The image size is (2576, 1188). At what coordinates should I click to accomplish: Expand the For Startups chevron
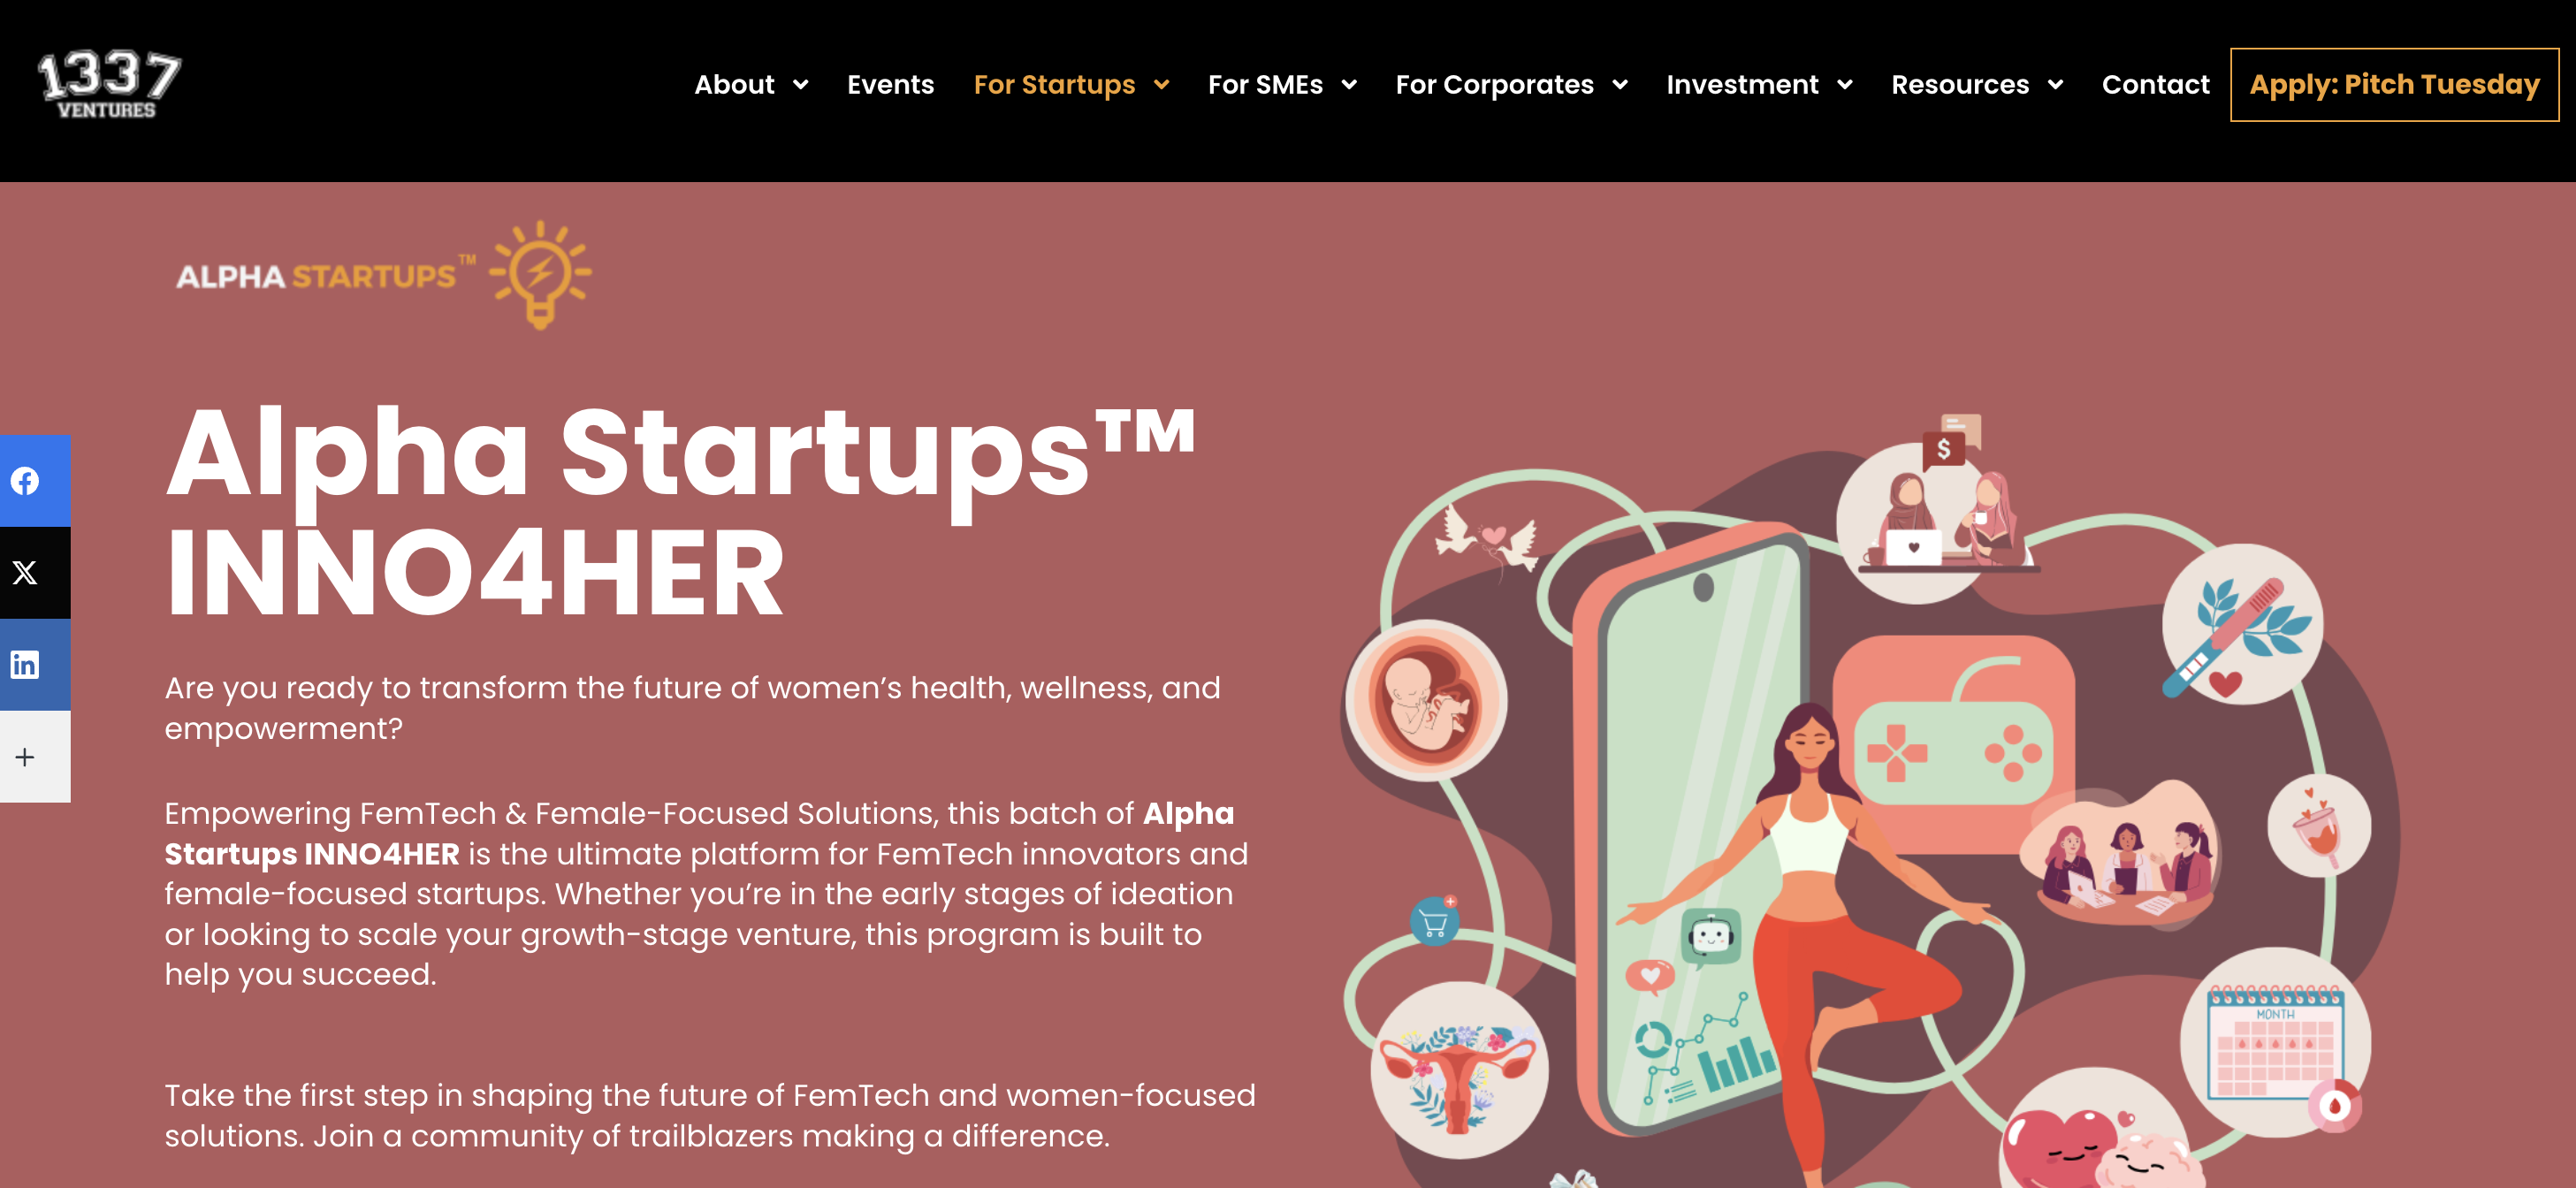(x=1162, y=85)
